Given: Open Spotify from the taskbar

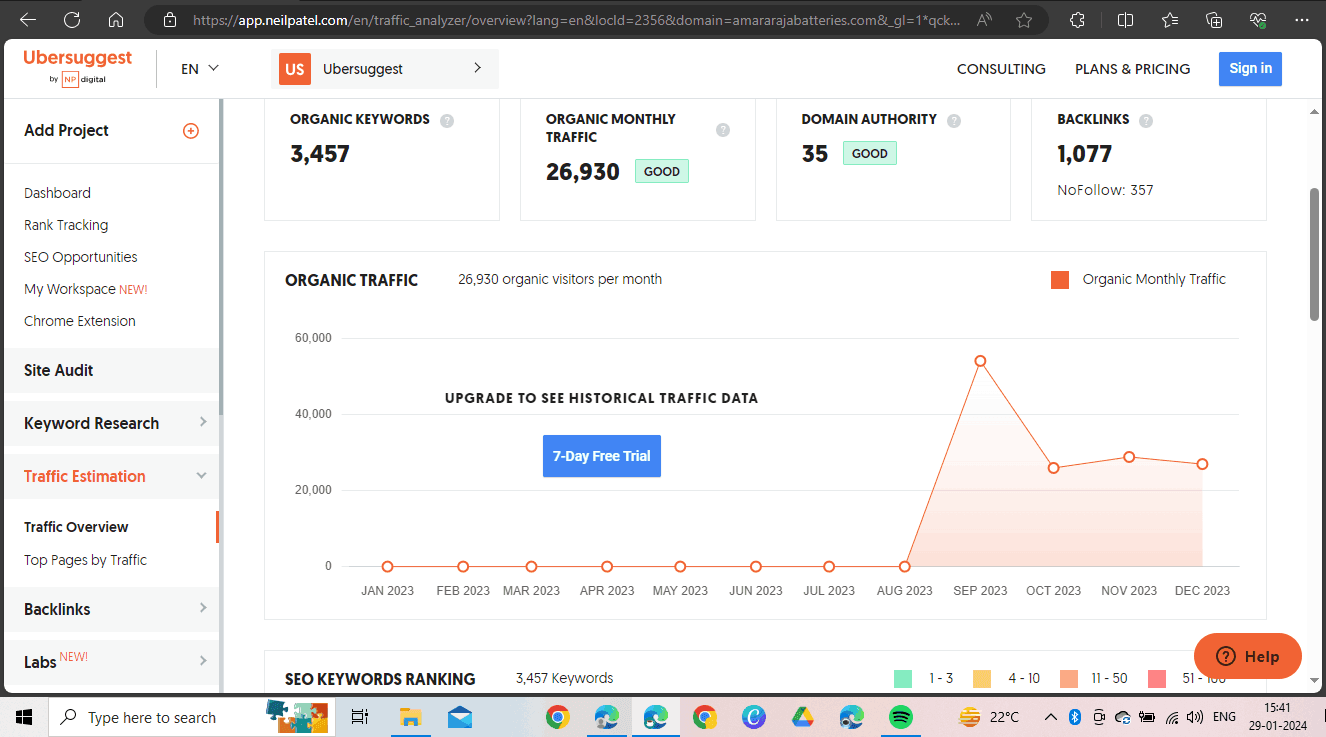Looking at the screenshot, I should click(900, 717).
